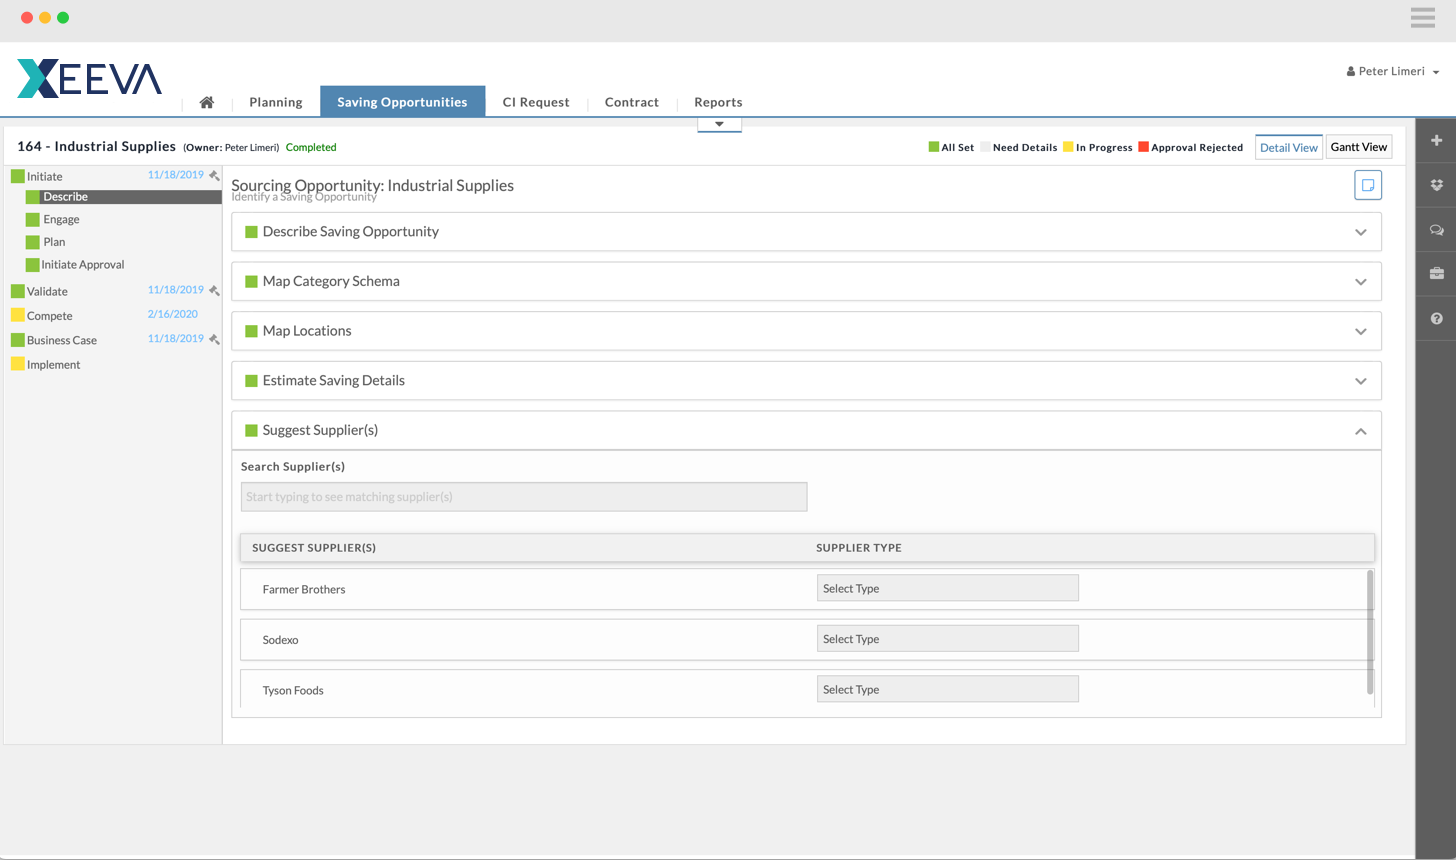
Task: Click the Compete date 2/16/2020 link
Action: point(173,314)
